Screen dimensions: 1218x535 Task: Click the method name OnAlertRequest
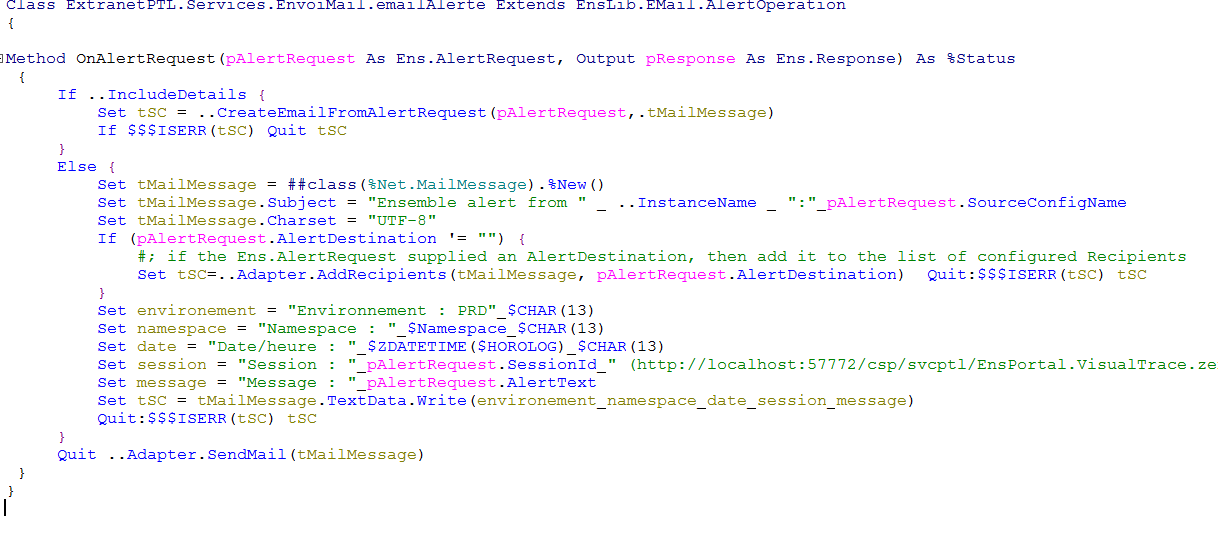[x=146, y=59]
